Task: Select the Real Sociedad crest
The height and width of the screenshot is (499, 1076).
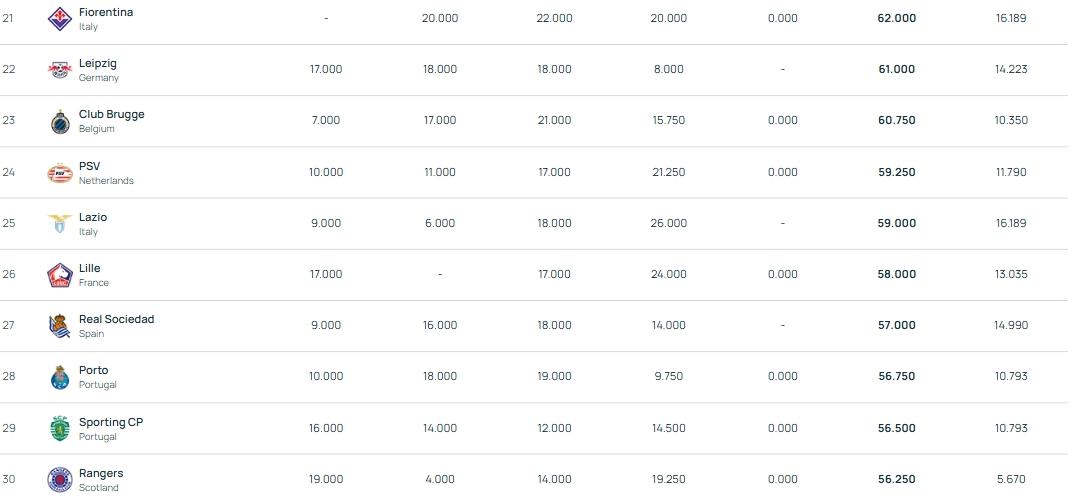Action: point(60,326)
